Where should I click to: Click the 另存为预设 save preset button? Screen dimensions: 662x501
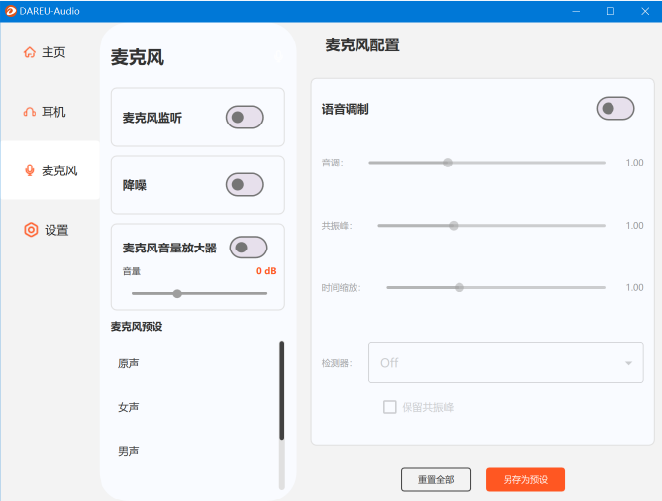tap(525, 480)
